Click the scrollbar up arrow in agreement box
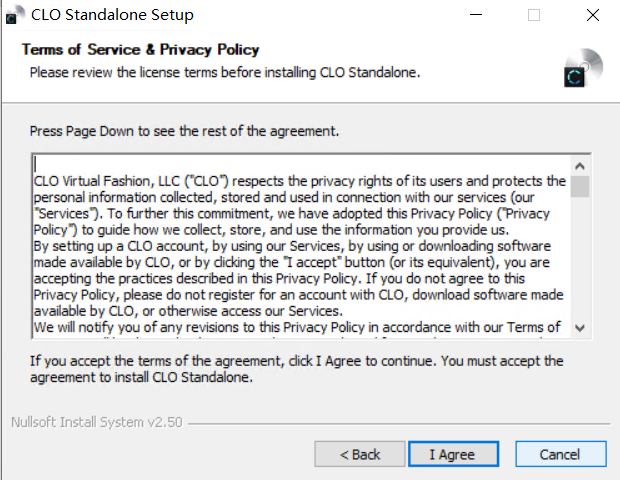 [580, 165]
